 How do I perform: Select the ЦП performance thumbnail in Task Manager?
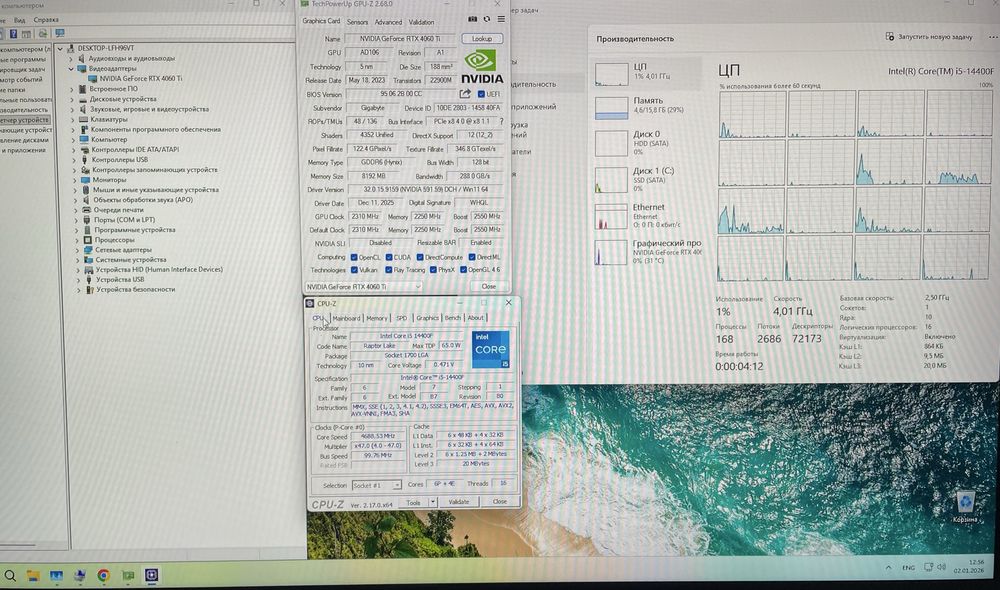(612, 73)
